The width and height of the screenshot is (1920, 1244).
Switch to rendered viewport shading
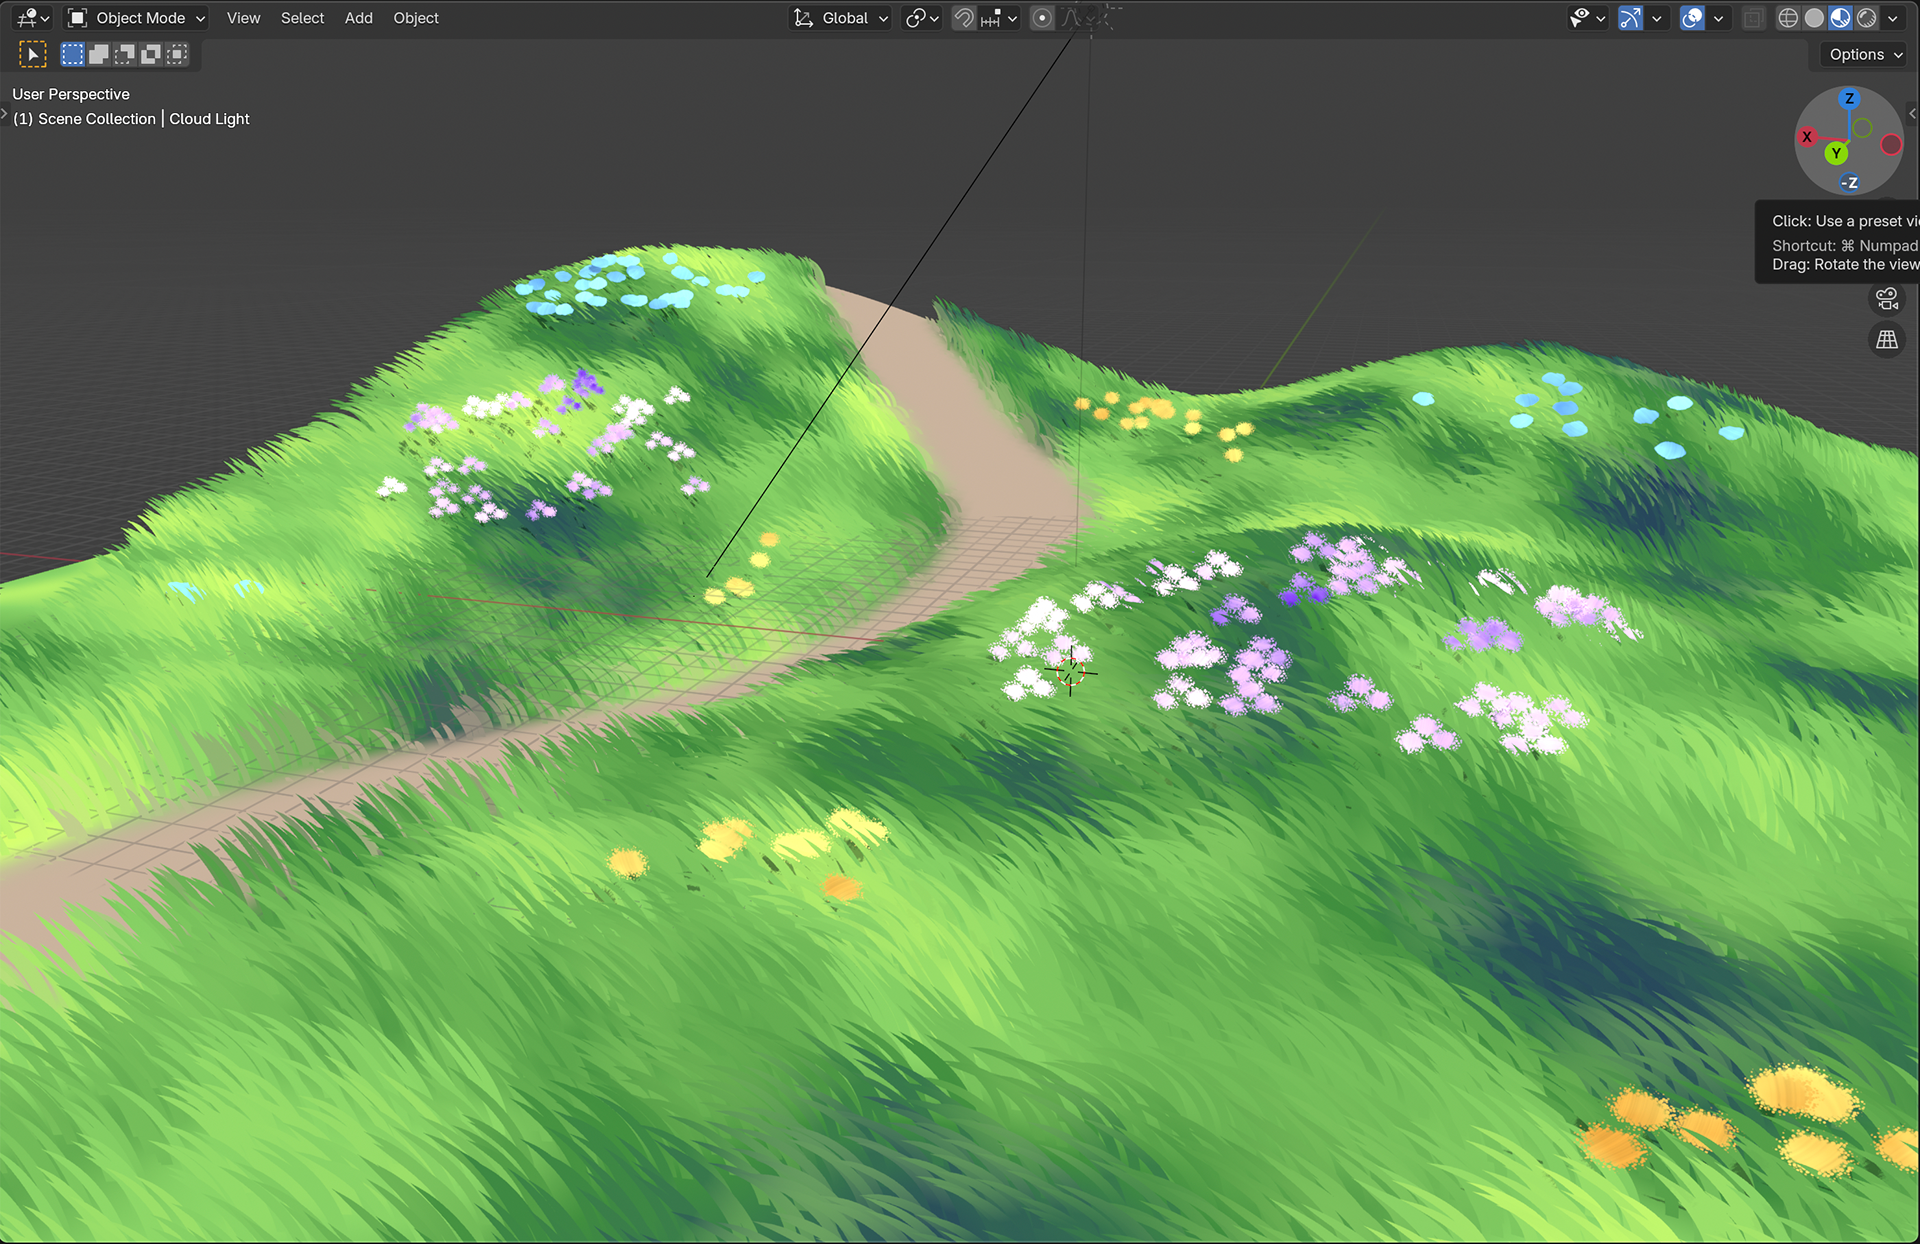coord(1866,18)
